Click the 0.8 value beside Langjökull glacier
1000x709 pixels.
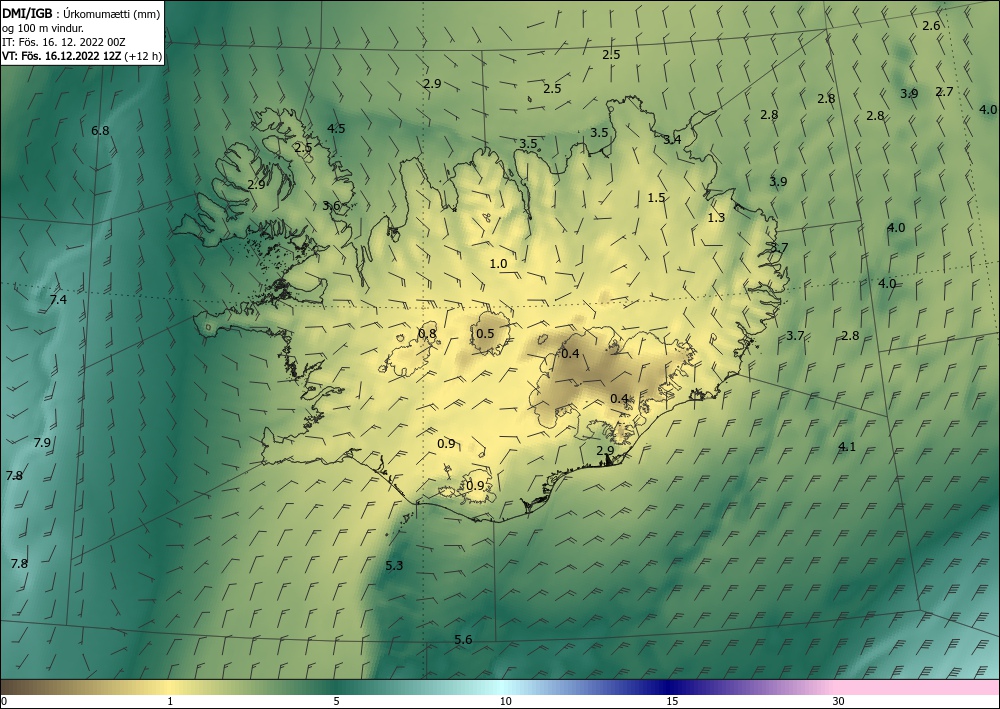427,333
